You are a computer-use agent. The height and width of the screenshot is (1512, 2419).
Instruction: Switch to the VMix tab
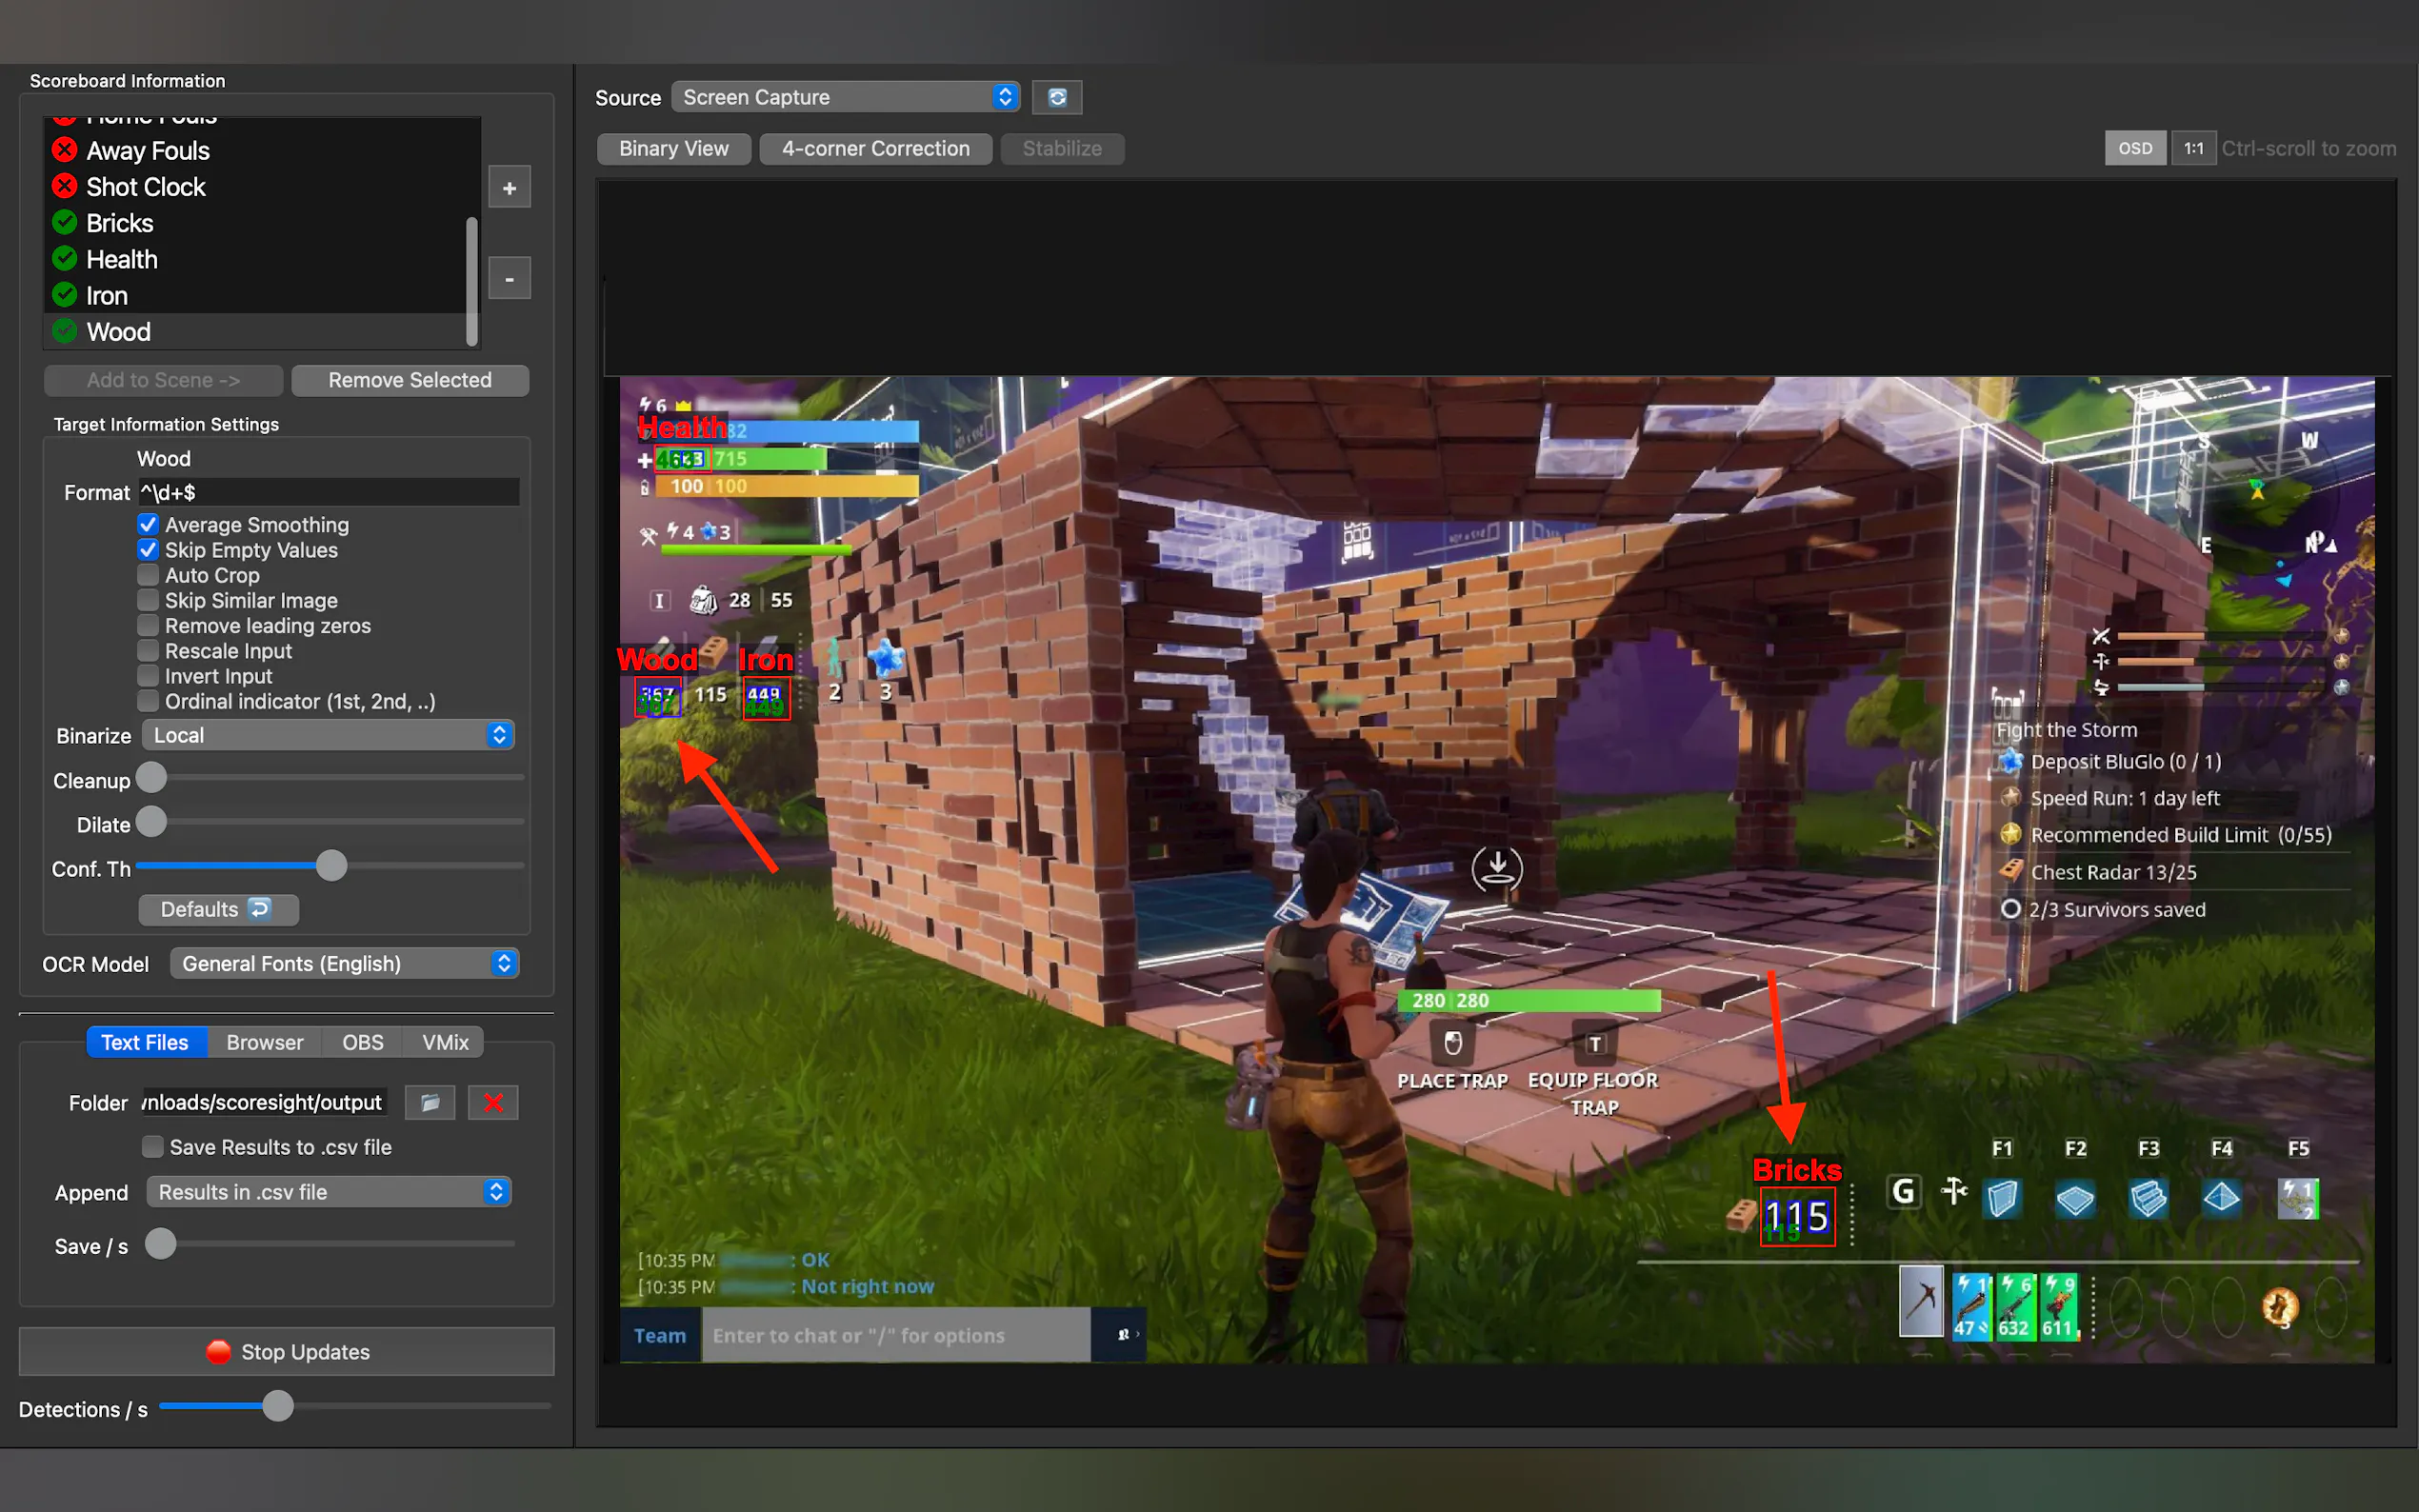445,1042
